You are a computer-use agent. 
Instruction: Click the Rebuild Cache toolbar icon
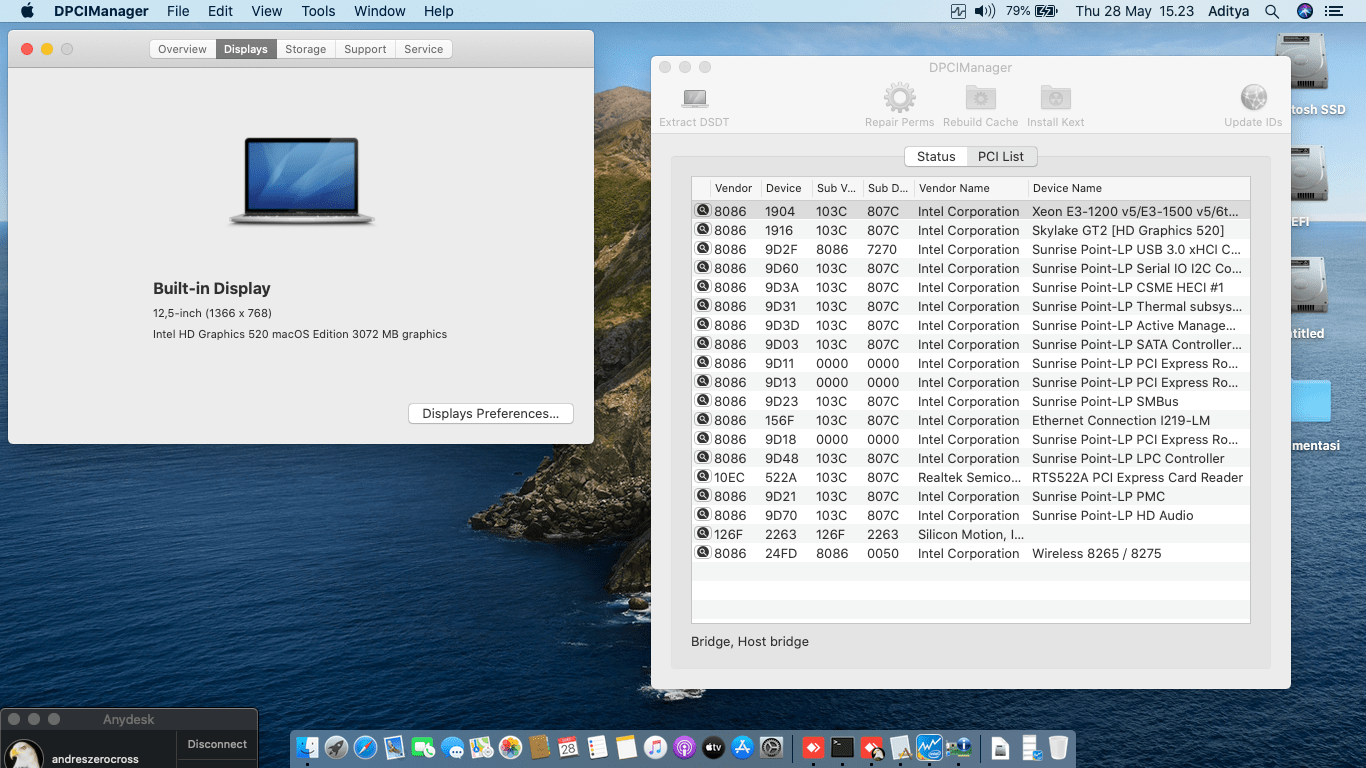tap(980, 98)
